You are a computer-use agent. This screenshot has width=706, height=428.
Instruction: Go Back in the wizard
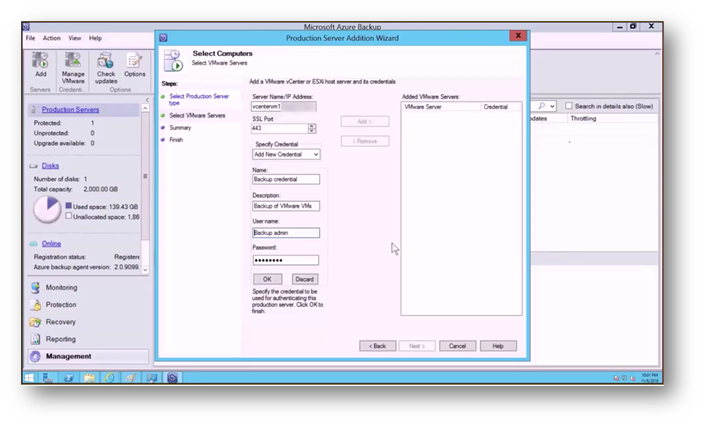click(377, 346)
